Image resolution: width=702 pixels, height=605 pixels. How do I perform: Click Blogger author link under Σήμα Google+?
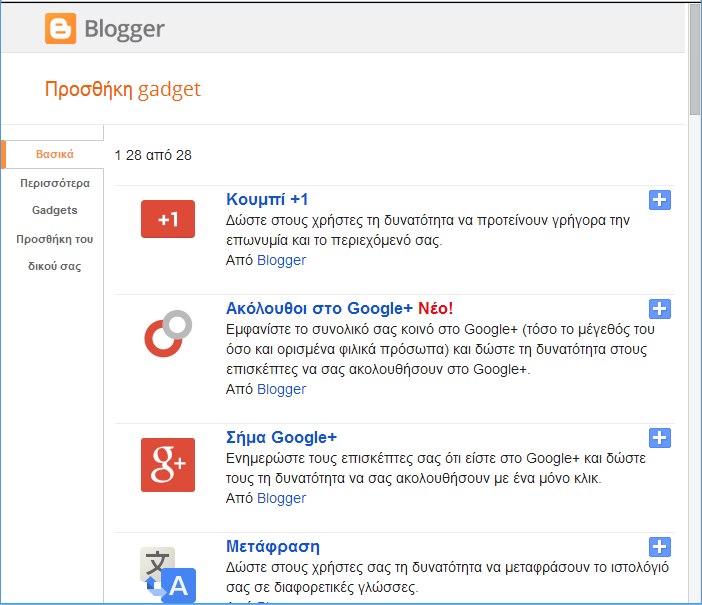coord(281,498)
